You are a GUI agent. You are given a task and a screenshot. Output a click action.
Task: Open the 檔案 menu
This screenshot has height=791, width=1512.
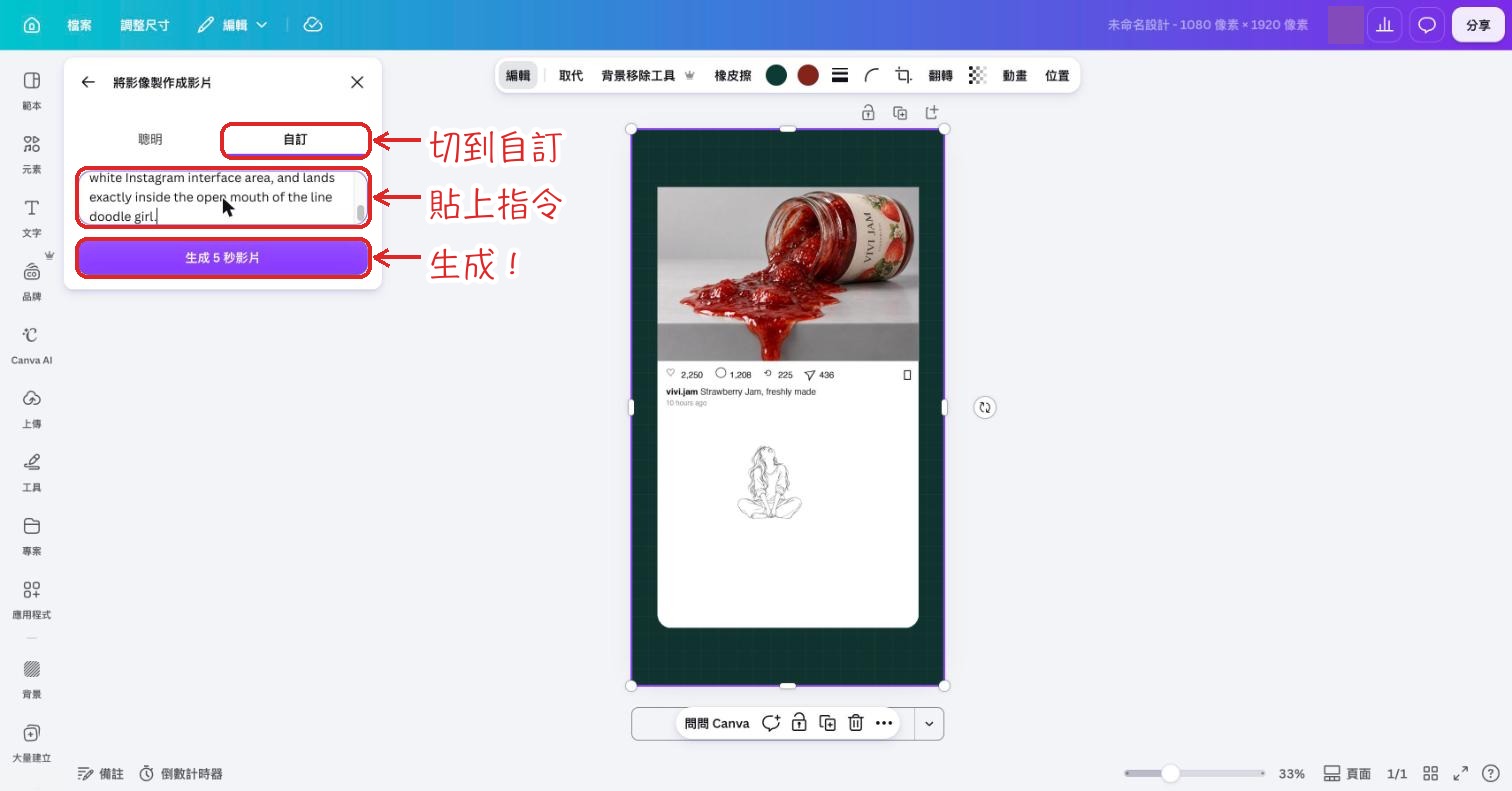[x=79, y=25]
